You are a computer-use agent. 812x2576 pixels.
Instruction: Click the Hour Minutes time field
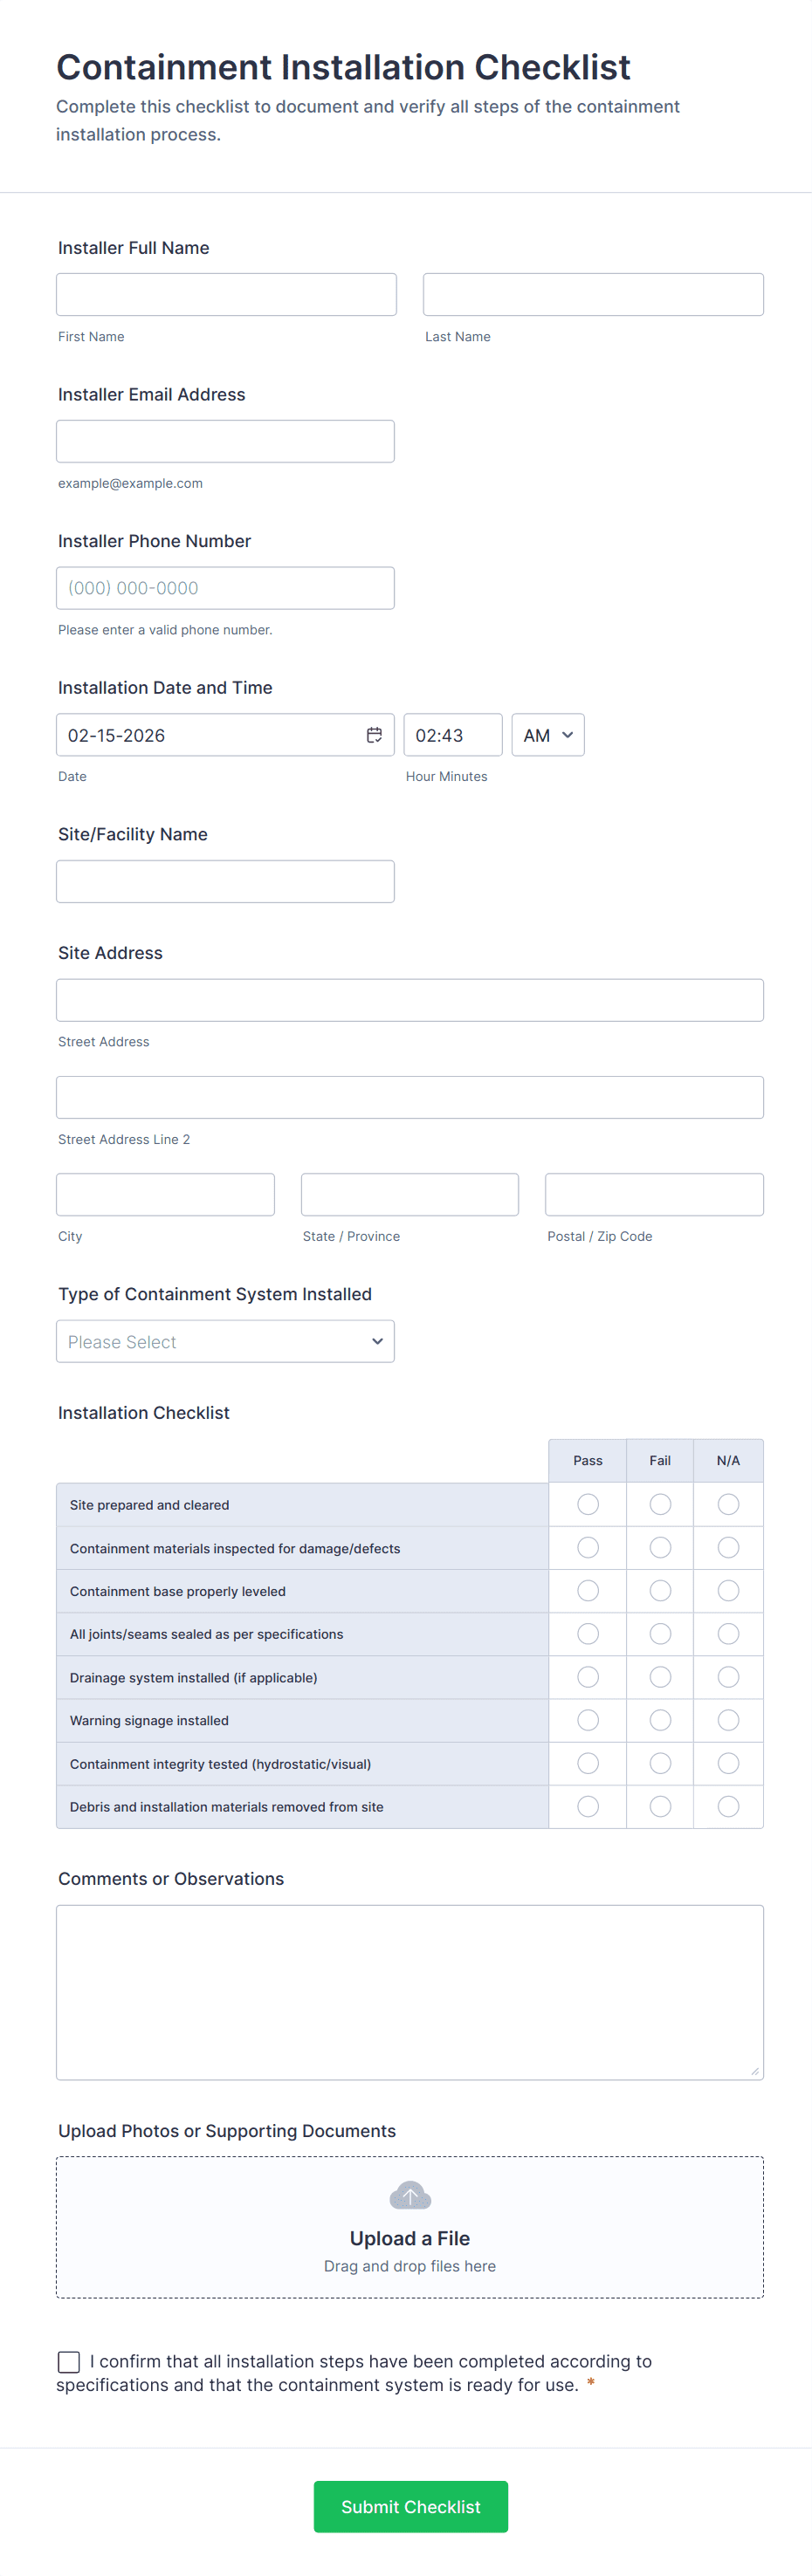tap(452, 735)
